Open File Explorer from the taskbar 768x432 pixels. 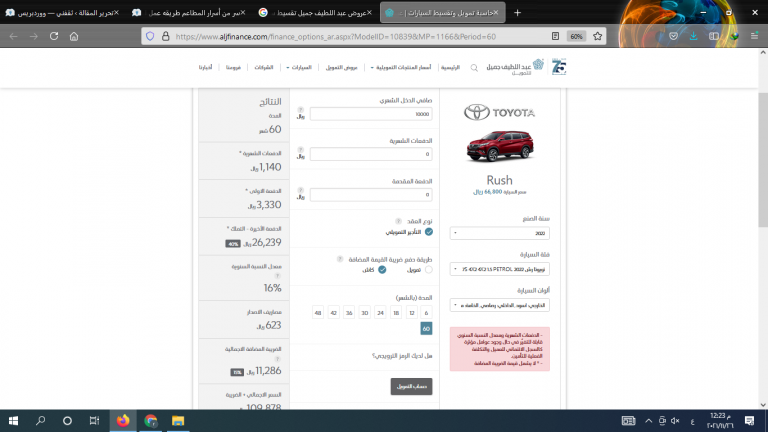178,421
